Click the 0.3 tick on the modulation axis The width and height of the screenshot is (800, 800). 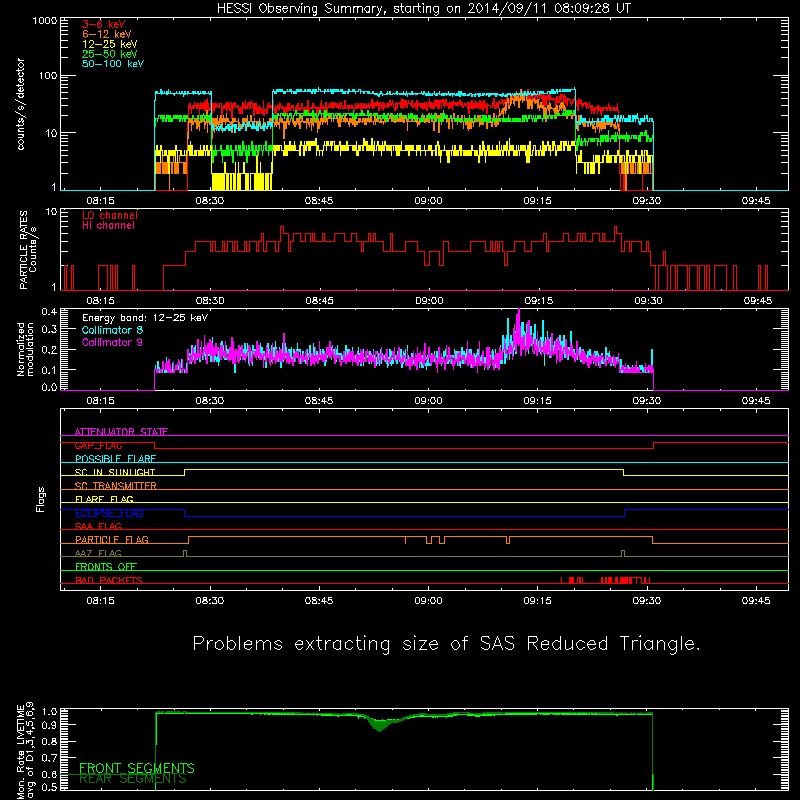[49, 330]
